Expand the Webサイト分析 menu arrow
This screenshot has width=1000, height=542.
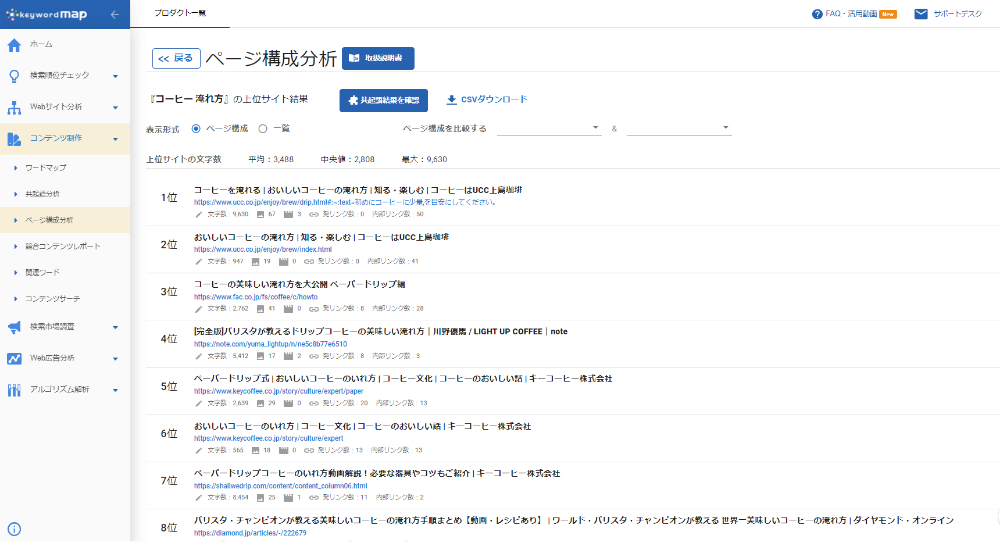click(115, 108)
